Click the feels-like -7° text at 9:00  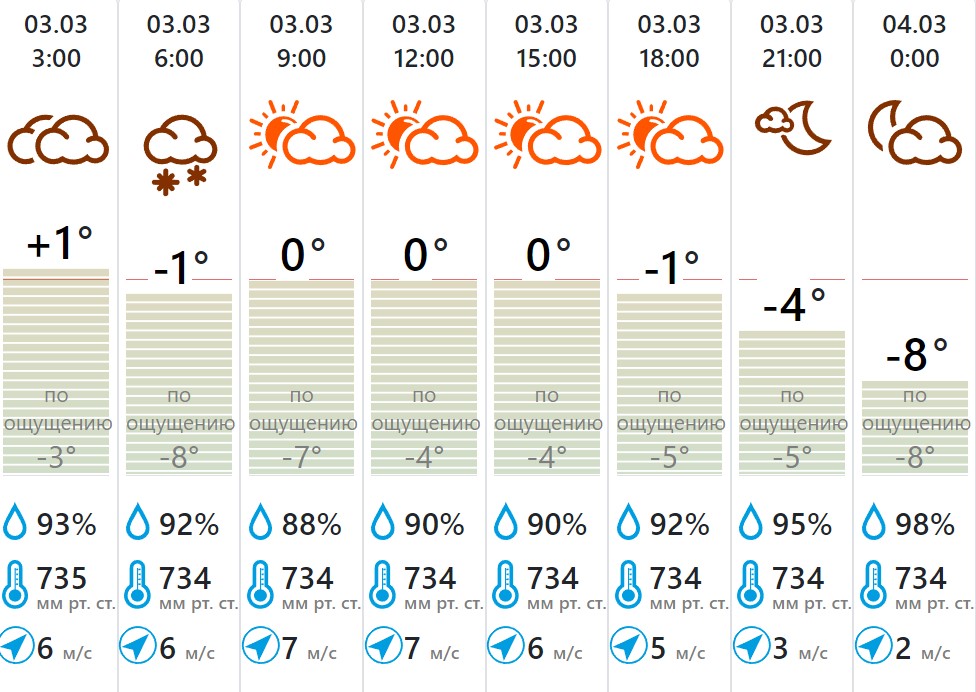click(301, 457)
